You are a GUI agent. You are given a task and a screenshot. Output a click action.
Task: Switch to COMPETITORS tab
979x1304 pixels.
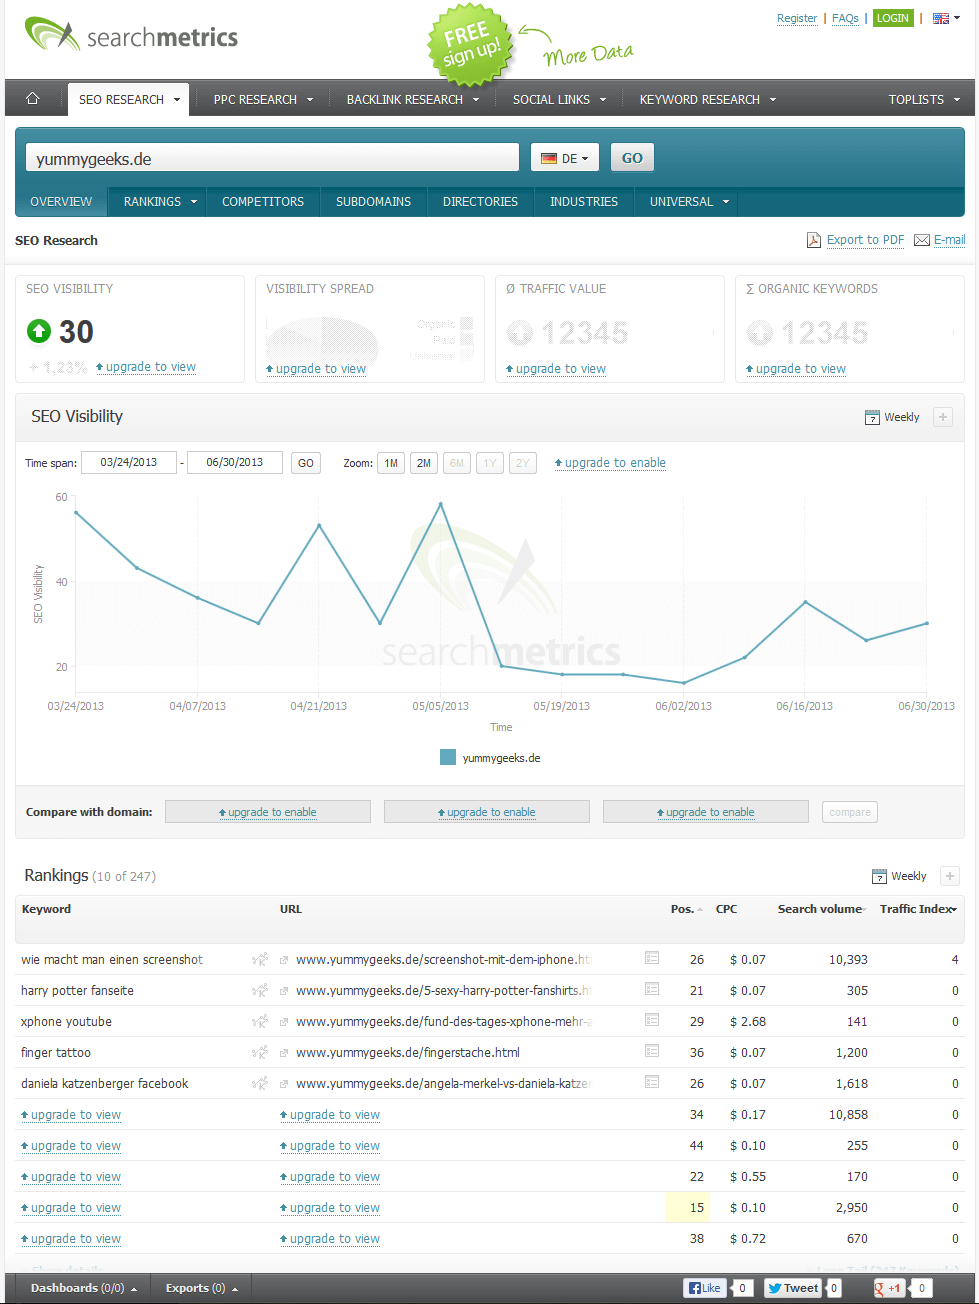263,202
